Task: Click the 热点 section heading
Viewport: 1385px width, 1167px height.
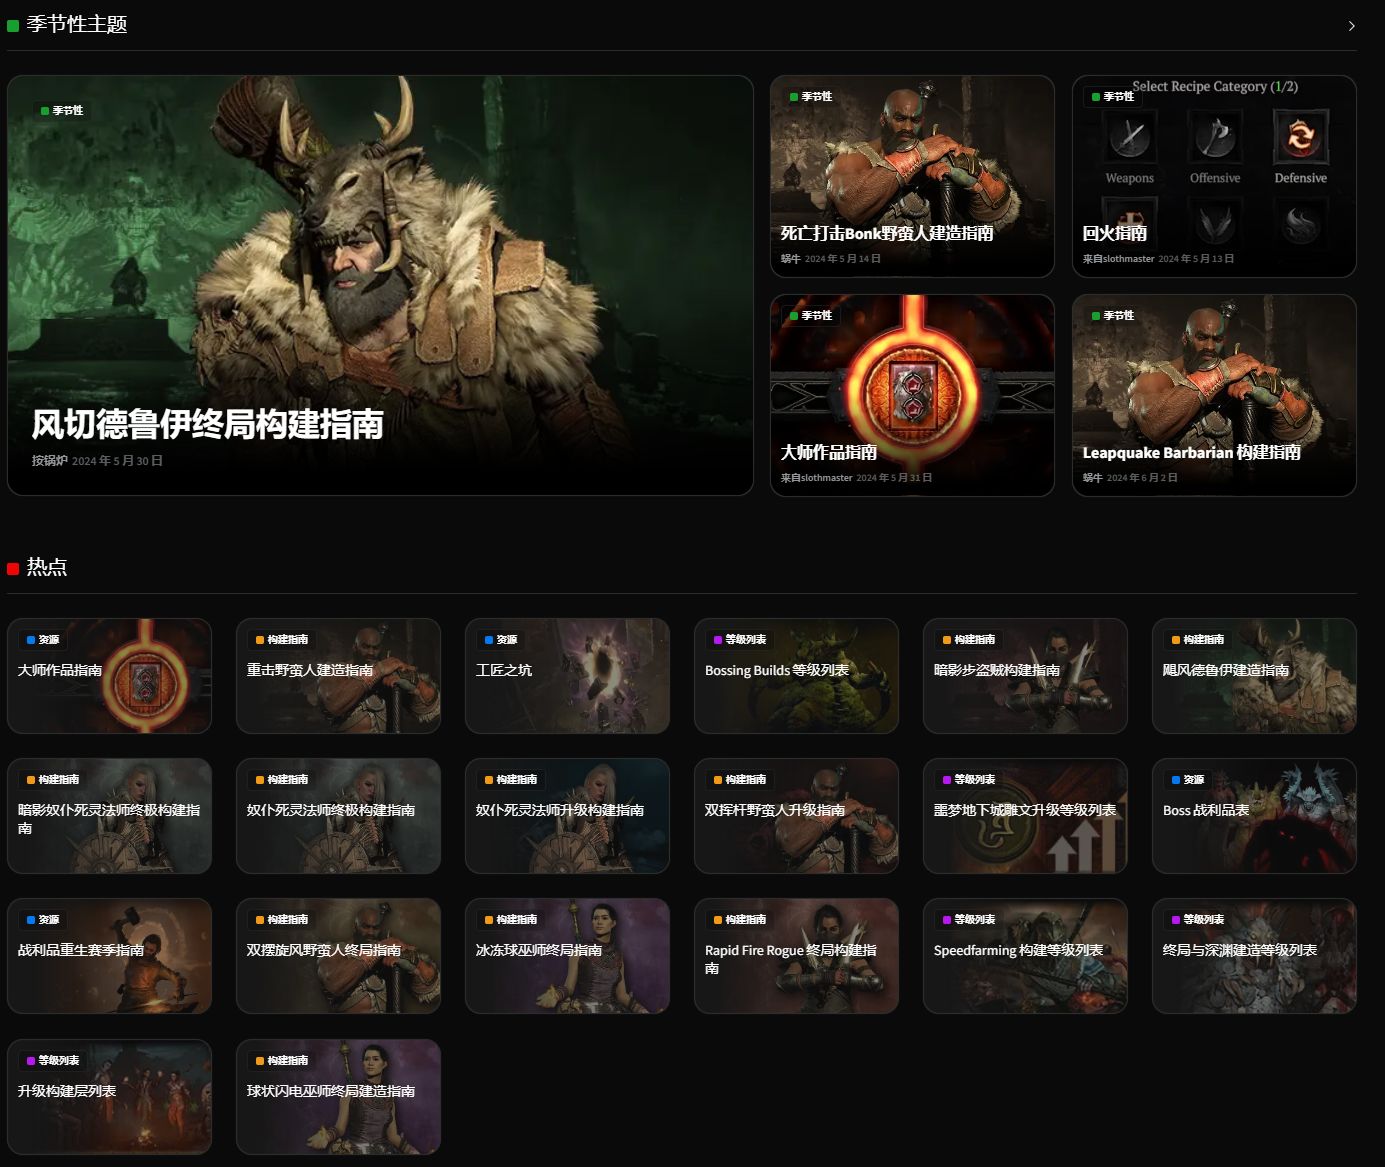Action: 47,567
